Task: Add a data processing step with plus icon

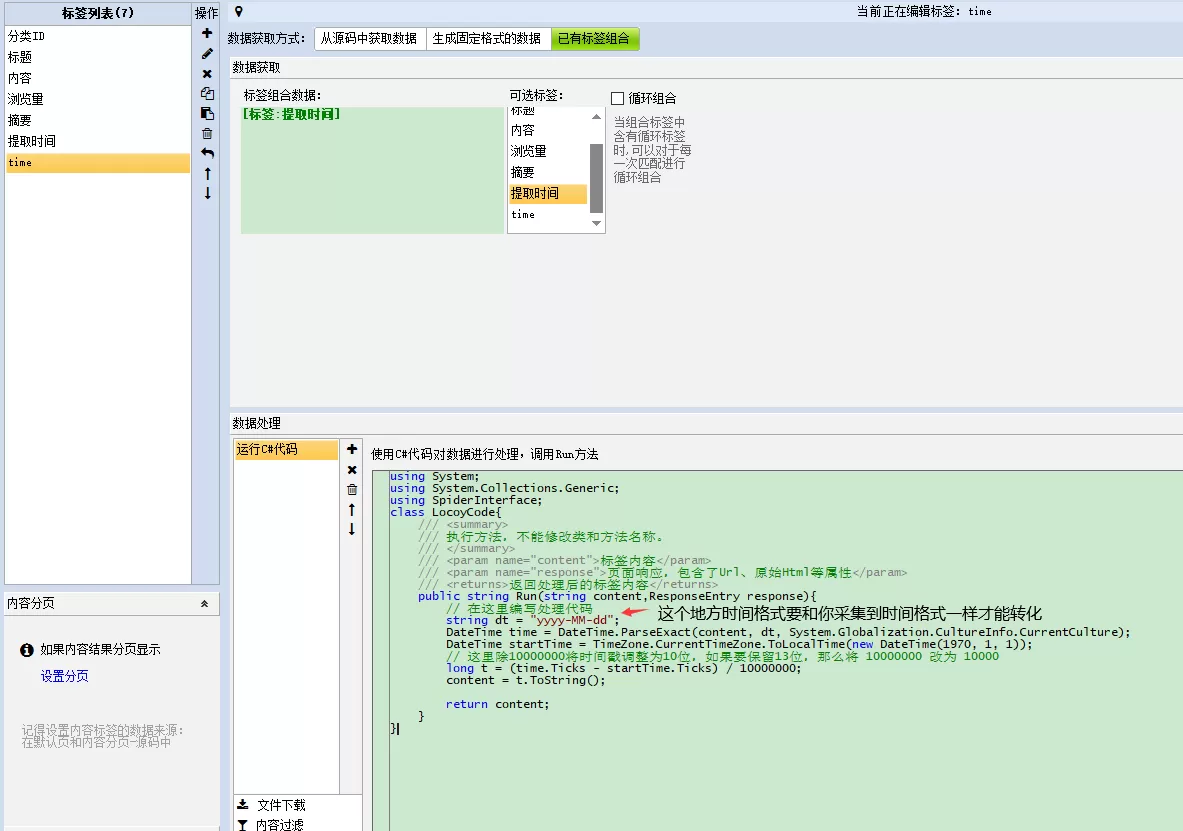Action: (x=352, y=449)
